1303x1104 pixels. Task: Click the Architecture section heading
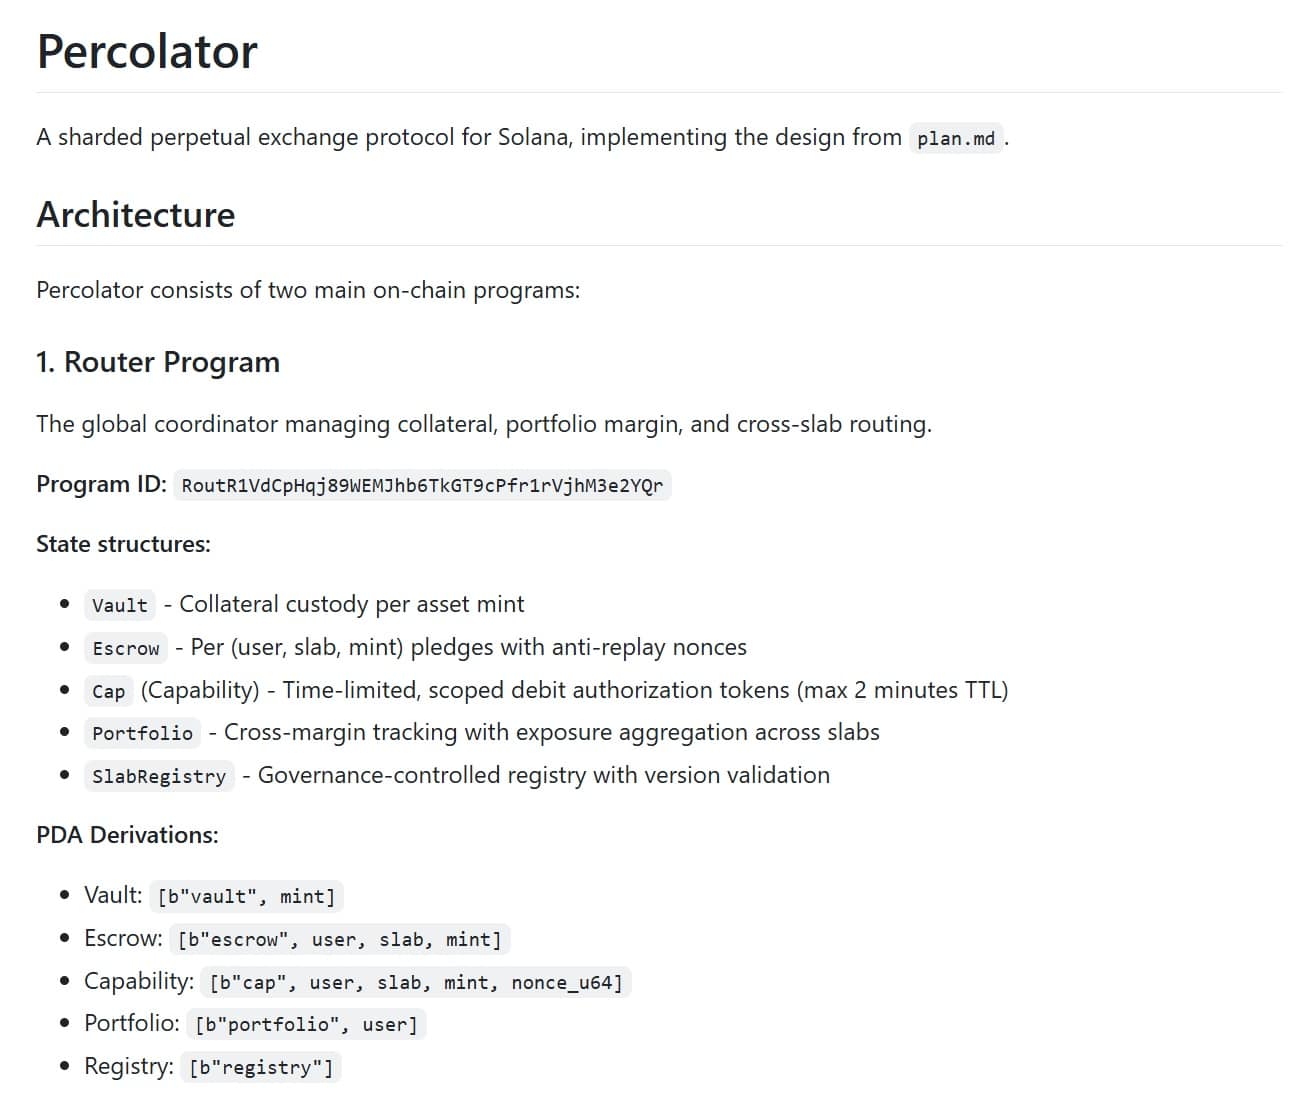[x=136, y=215]
